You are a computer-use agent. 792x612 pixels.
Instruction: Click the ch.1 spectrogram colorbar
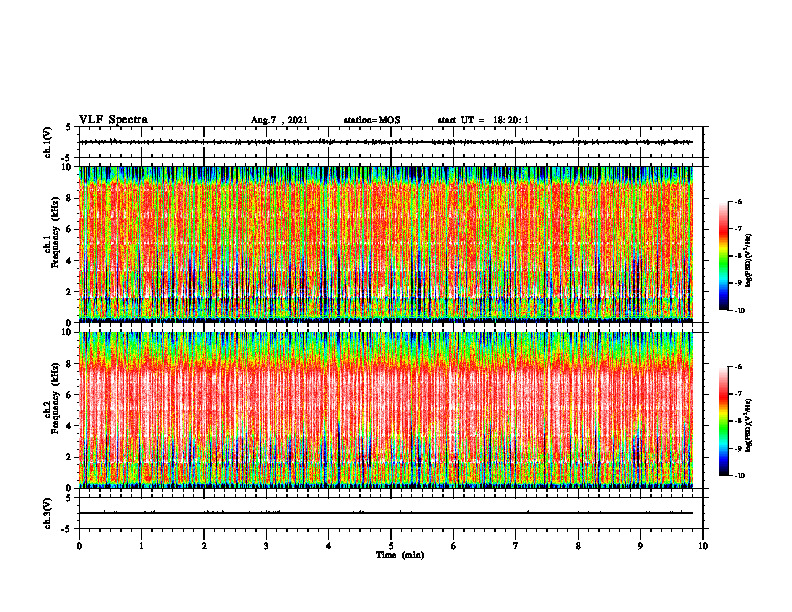point(723,256)
